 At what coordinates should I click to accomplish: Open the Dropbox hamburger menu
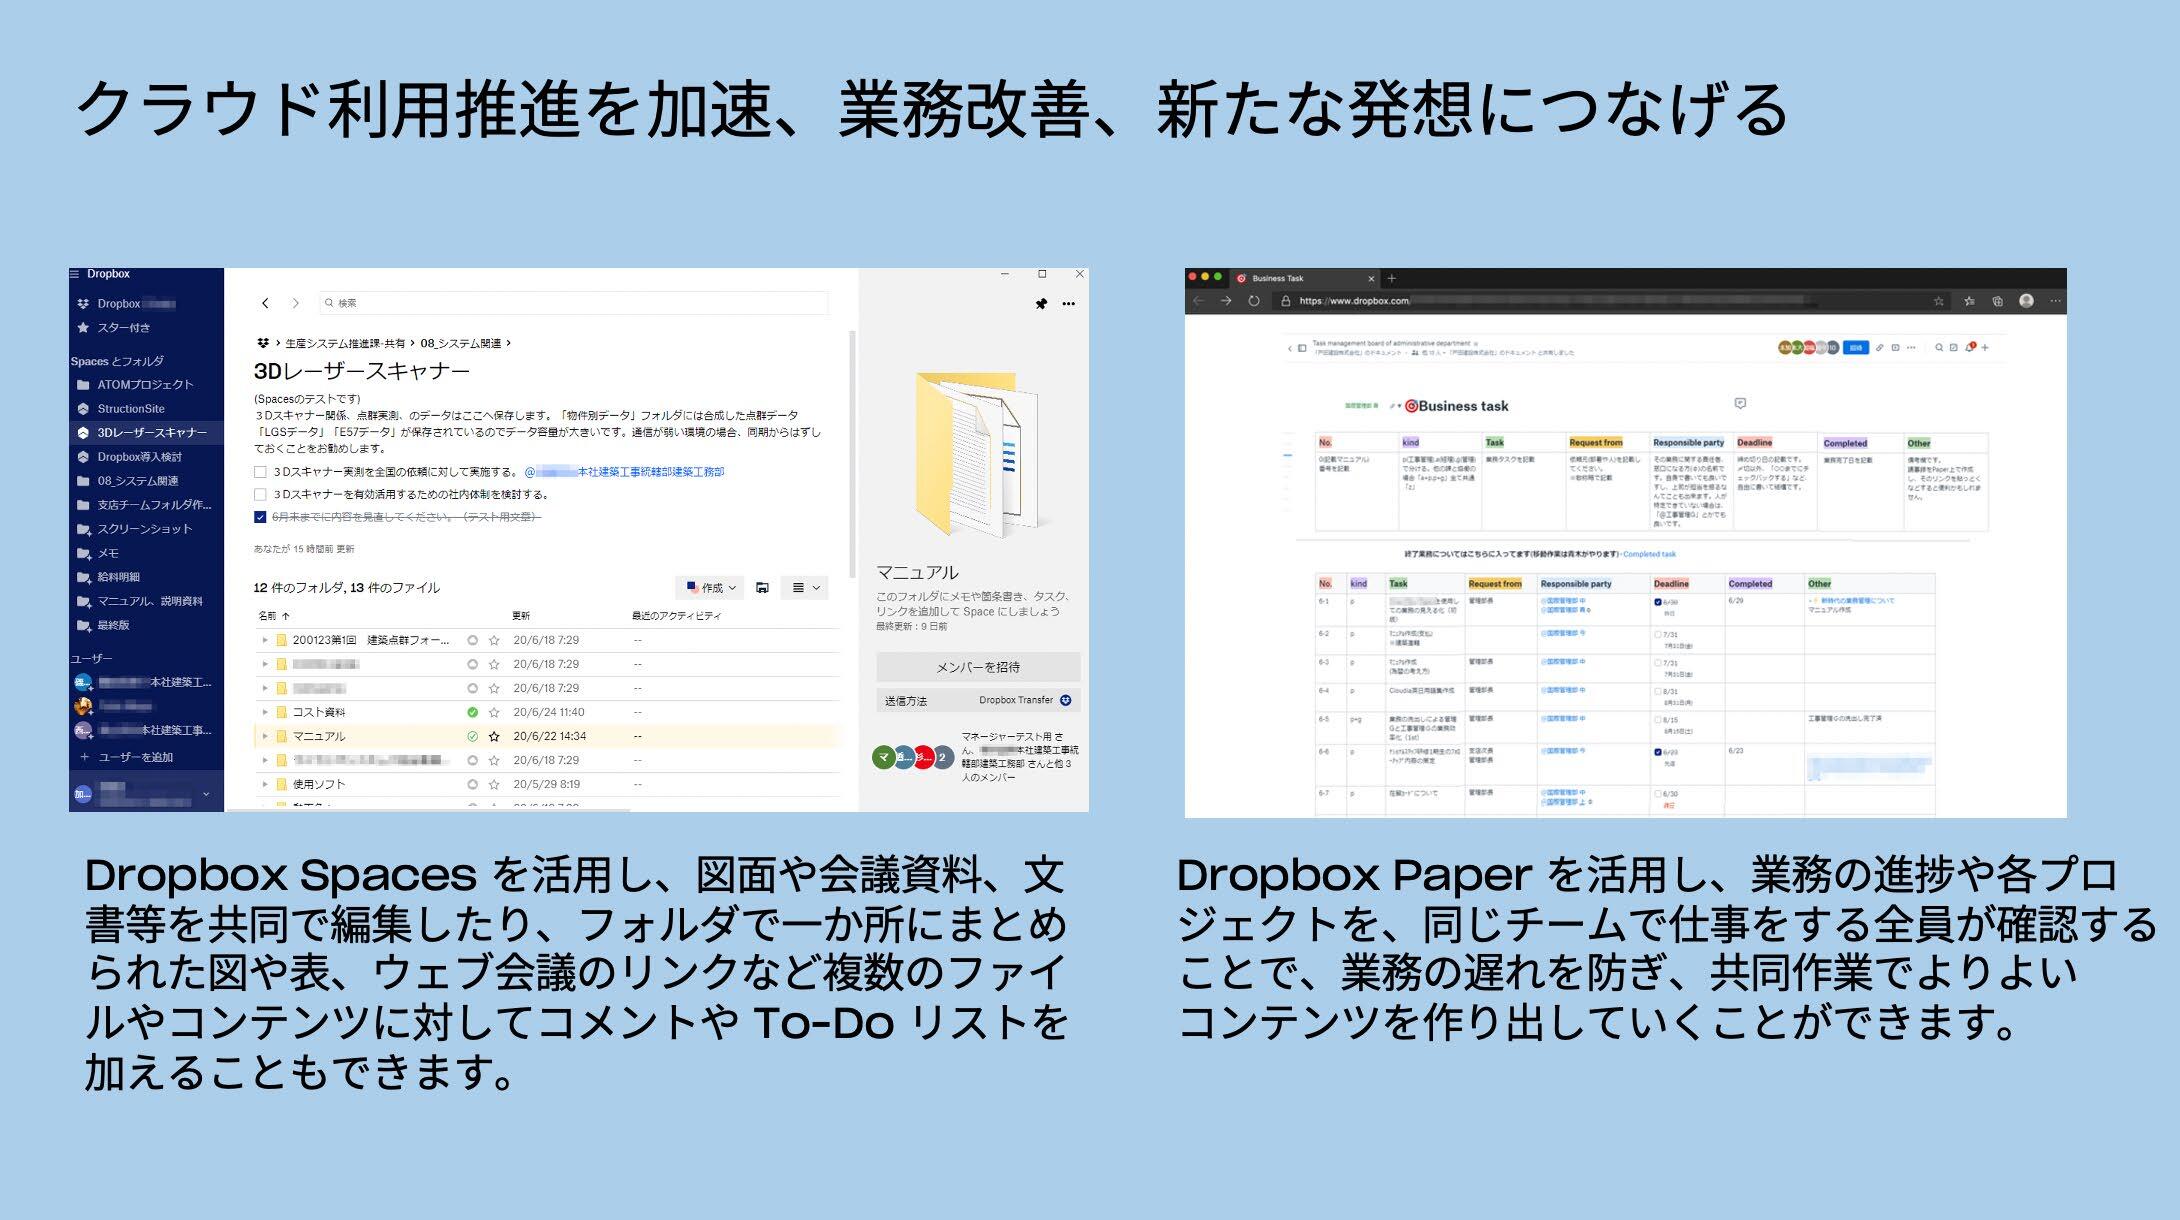(74, 274)
